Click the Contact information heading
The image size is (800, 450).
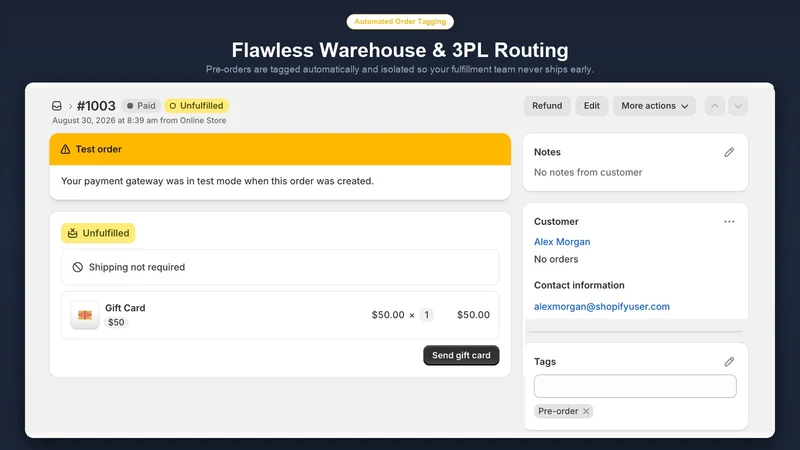(579, 285)
